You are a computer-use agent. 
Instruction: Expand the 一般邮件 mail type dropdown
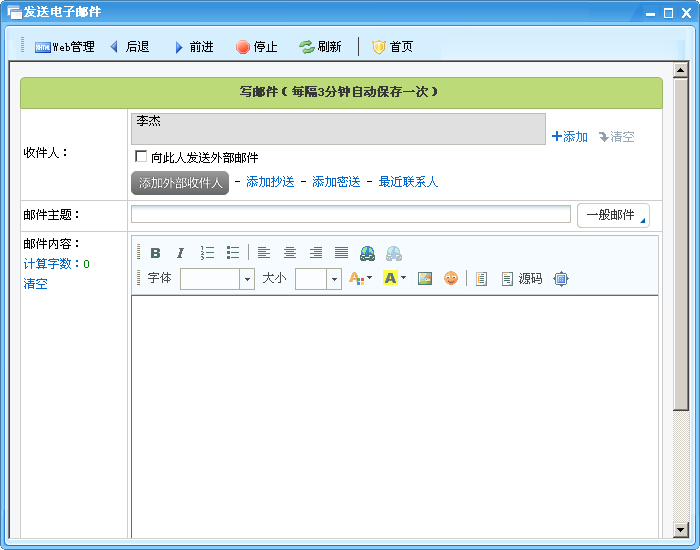coord(613,215)
